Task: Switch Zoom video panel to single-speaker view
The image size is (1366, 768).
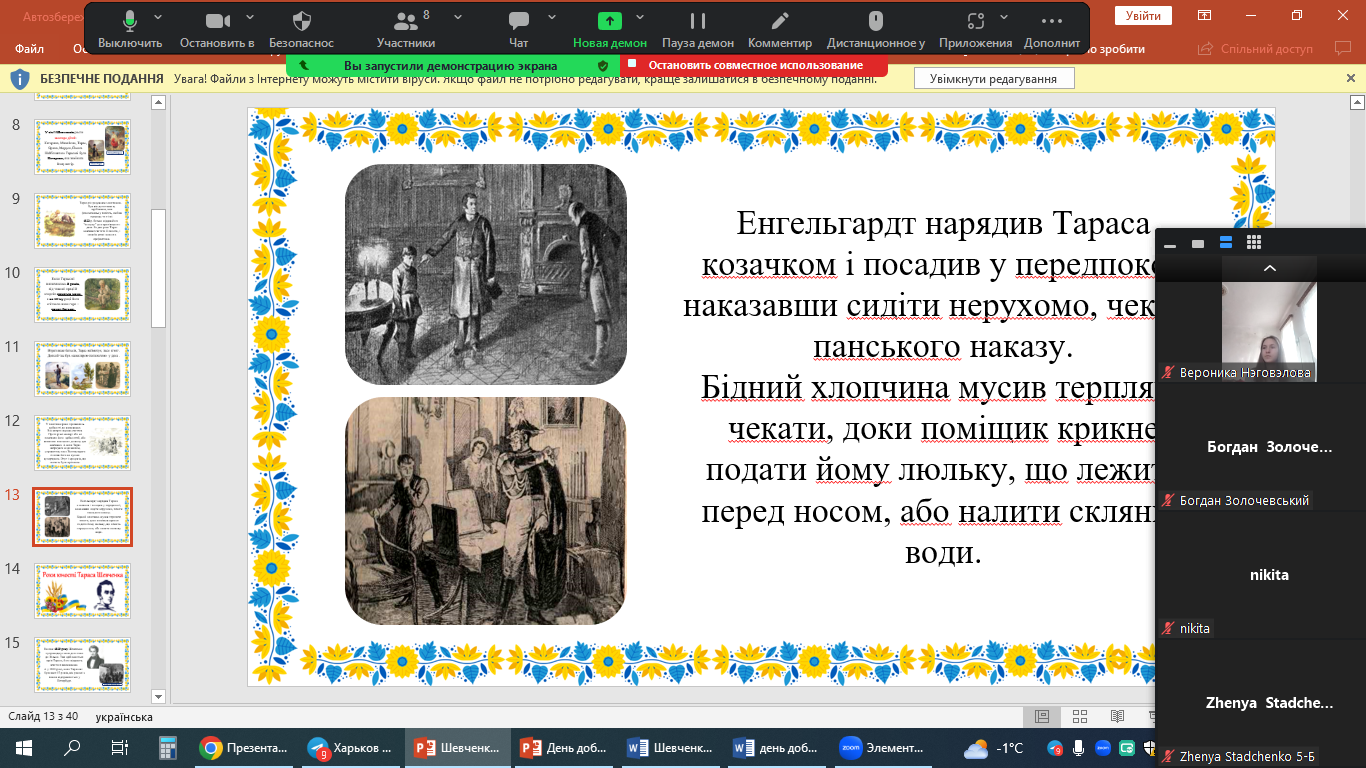Action: [x=1197, y=243]
